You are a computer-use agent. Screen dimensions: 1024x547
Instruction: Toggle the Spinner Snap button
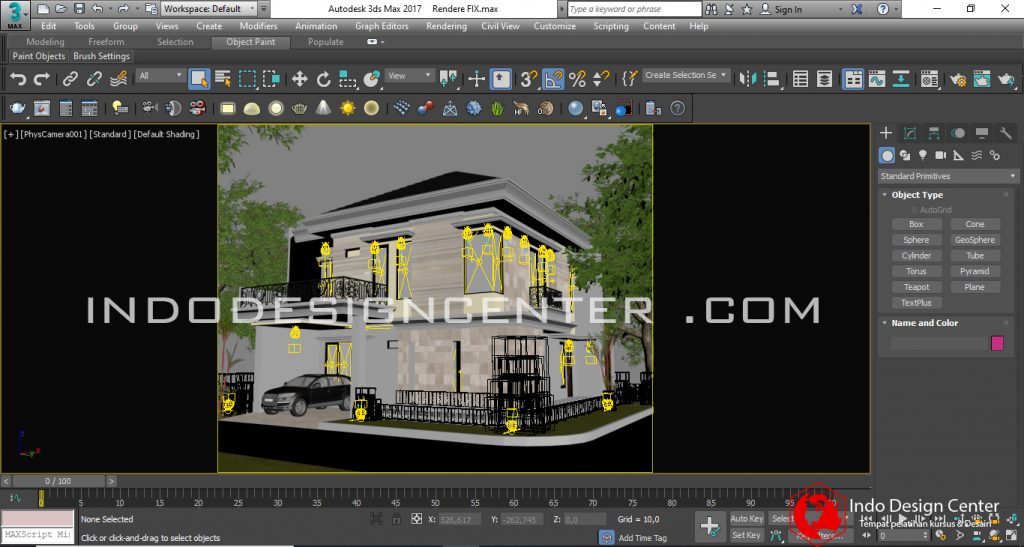[601, 79]
